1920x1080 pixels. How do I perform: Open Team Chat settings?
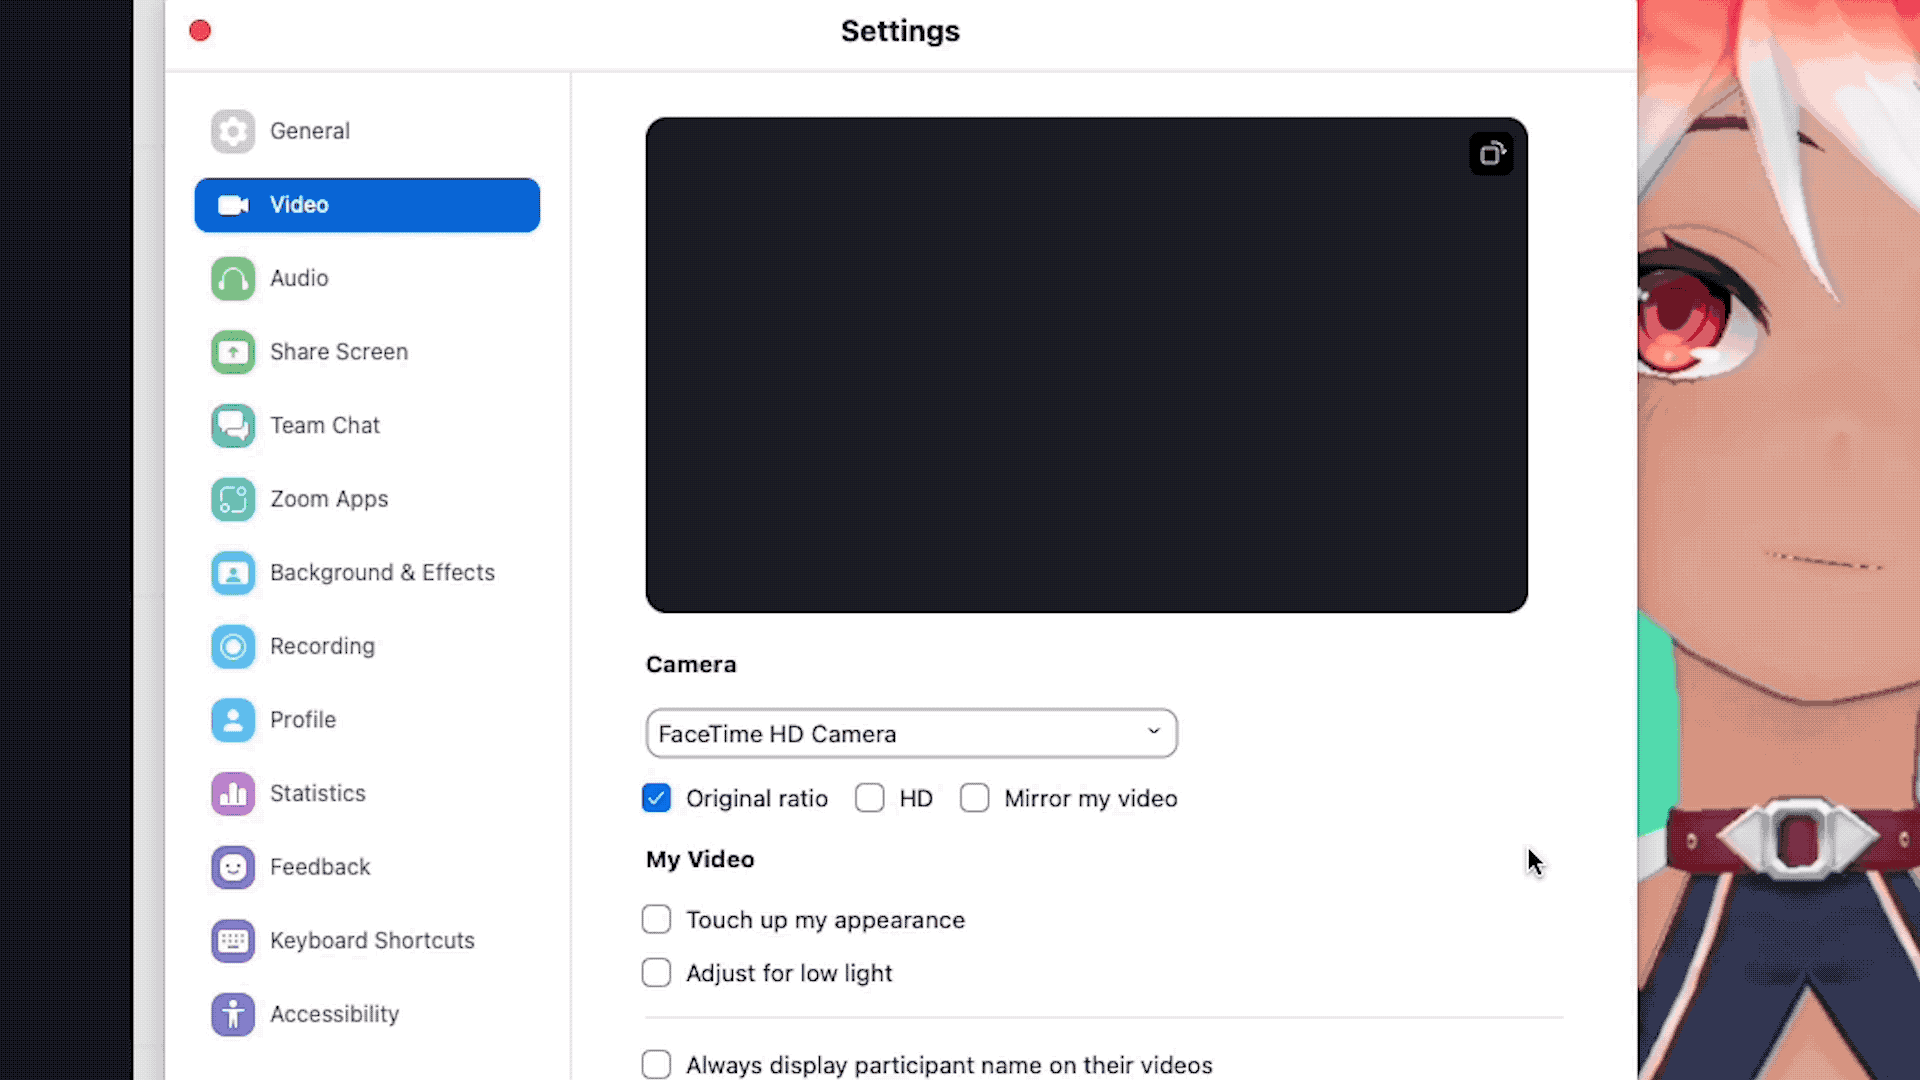coord(325,425)
